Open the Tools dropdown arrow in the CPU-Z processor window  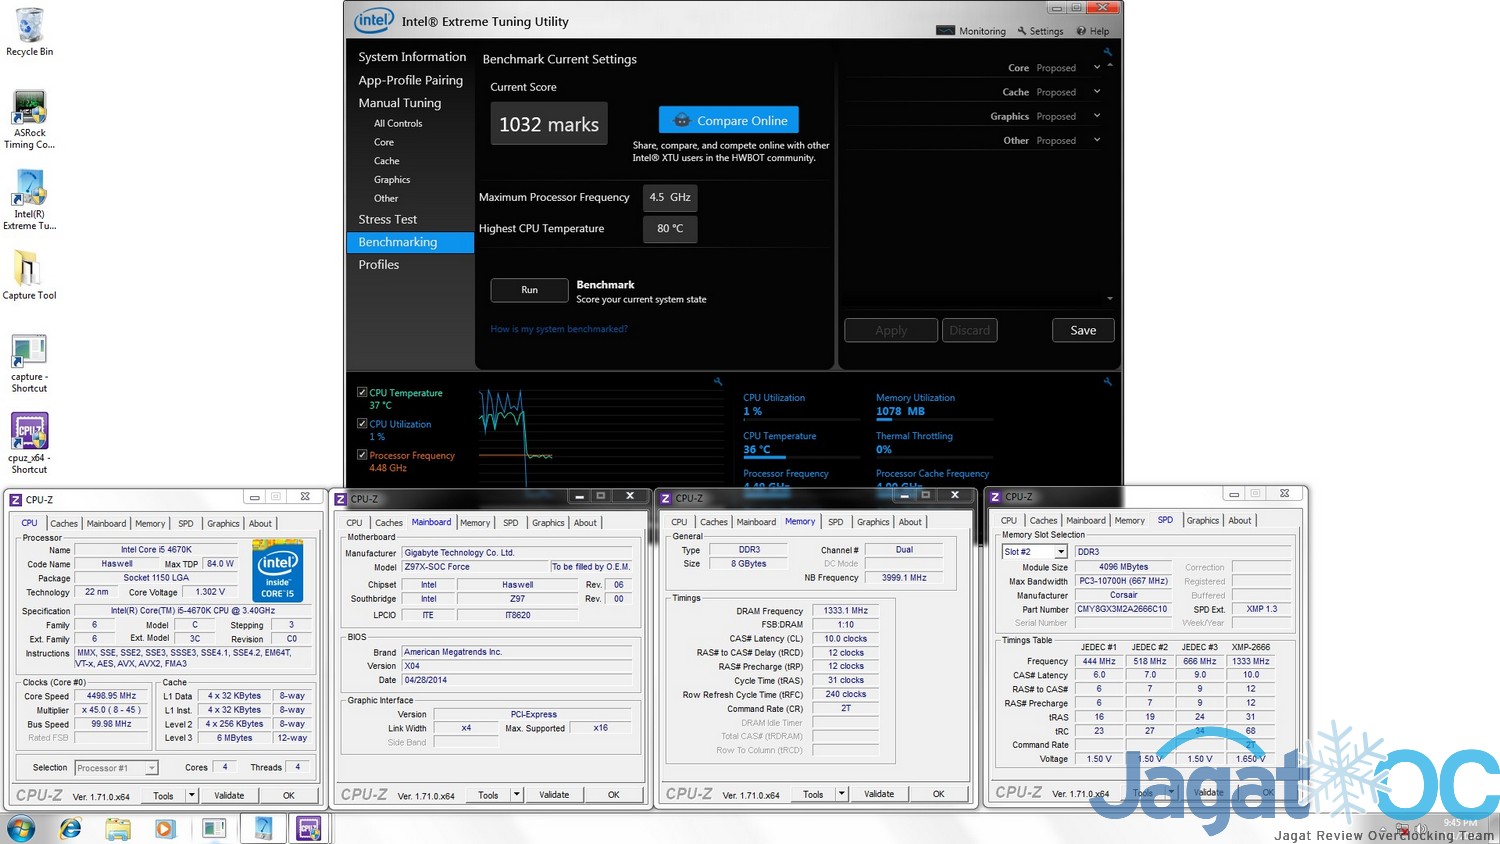(x=193, y=796)
